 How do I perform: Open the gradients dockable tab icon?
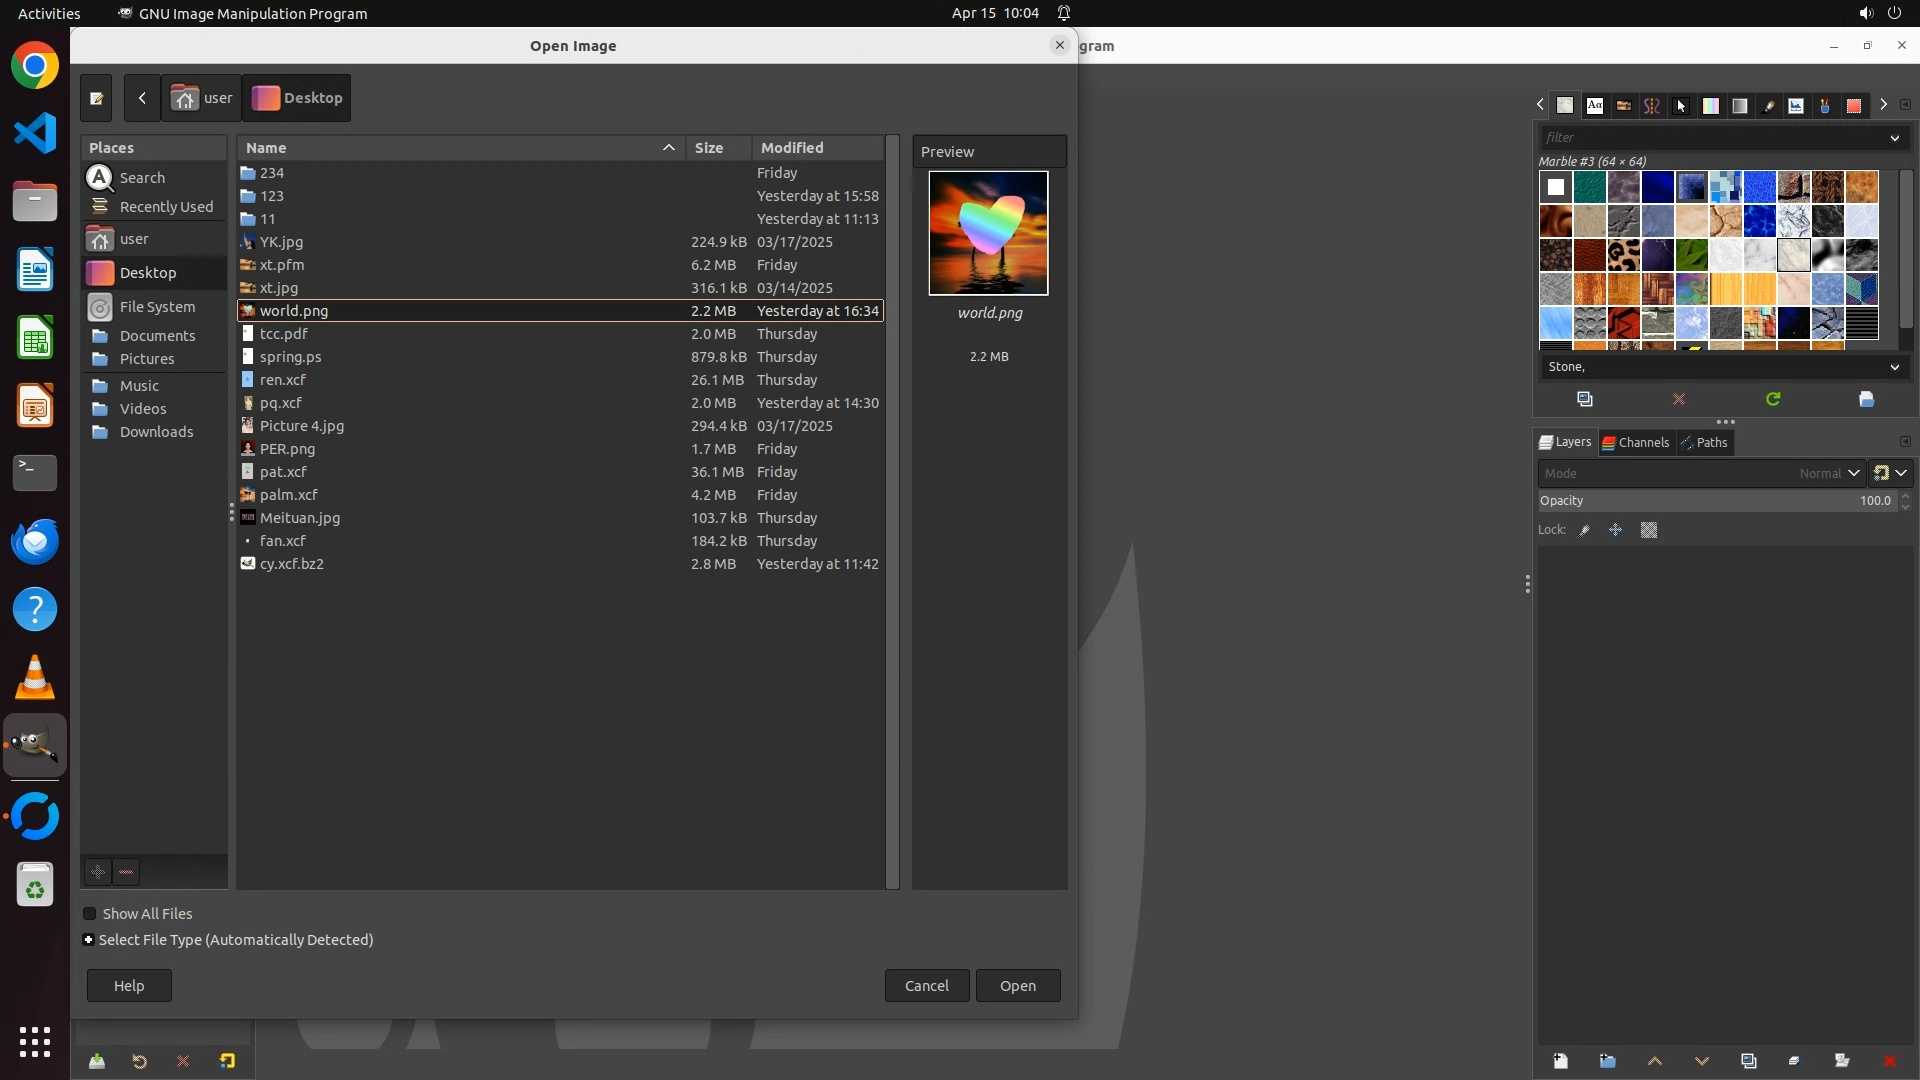(x=1740, y=106)
